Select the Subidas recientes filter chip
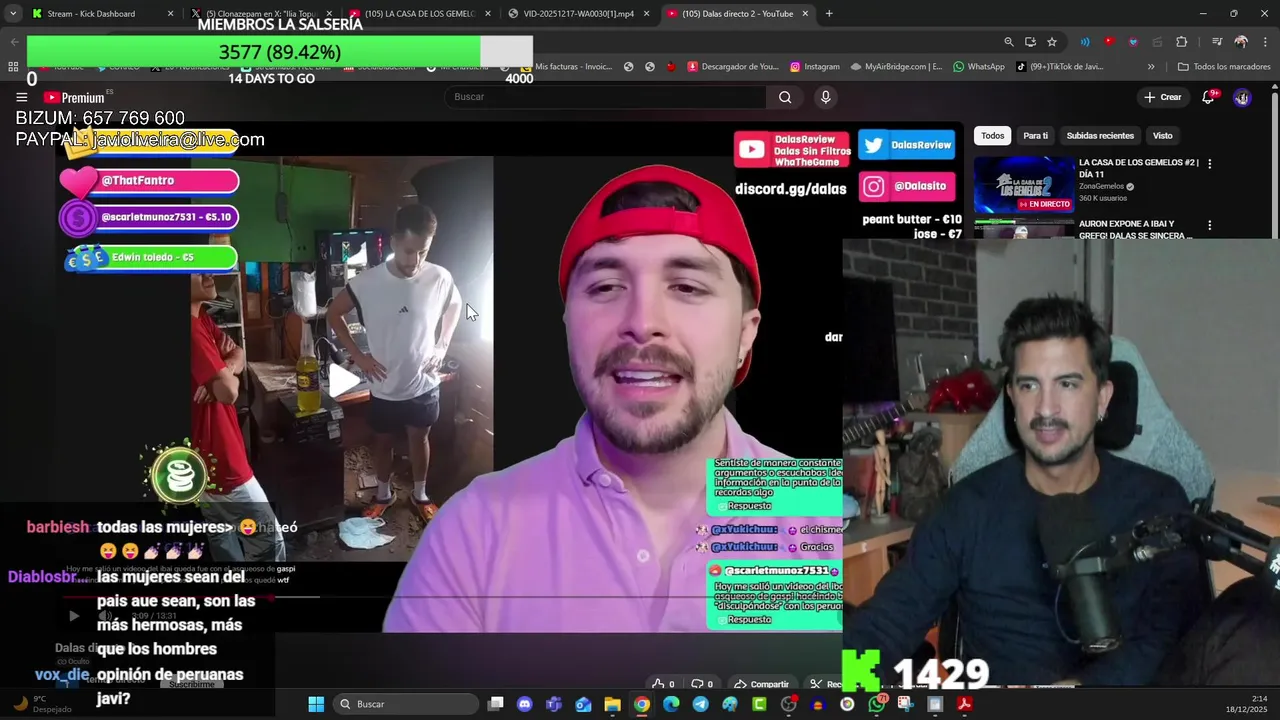Viewport: 1280px width, 720px height. 1100,135
